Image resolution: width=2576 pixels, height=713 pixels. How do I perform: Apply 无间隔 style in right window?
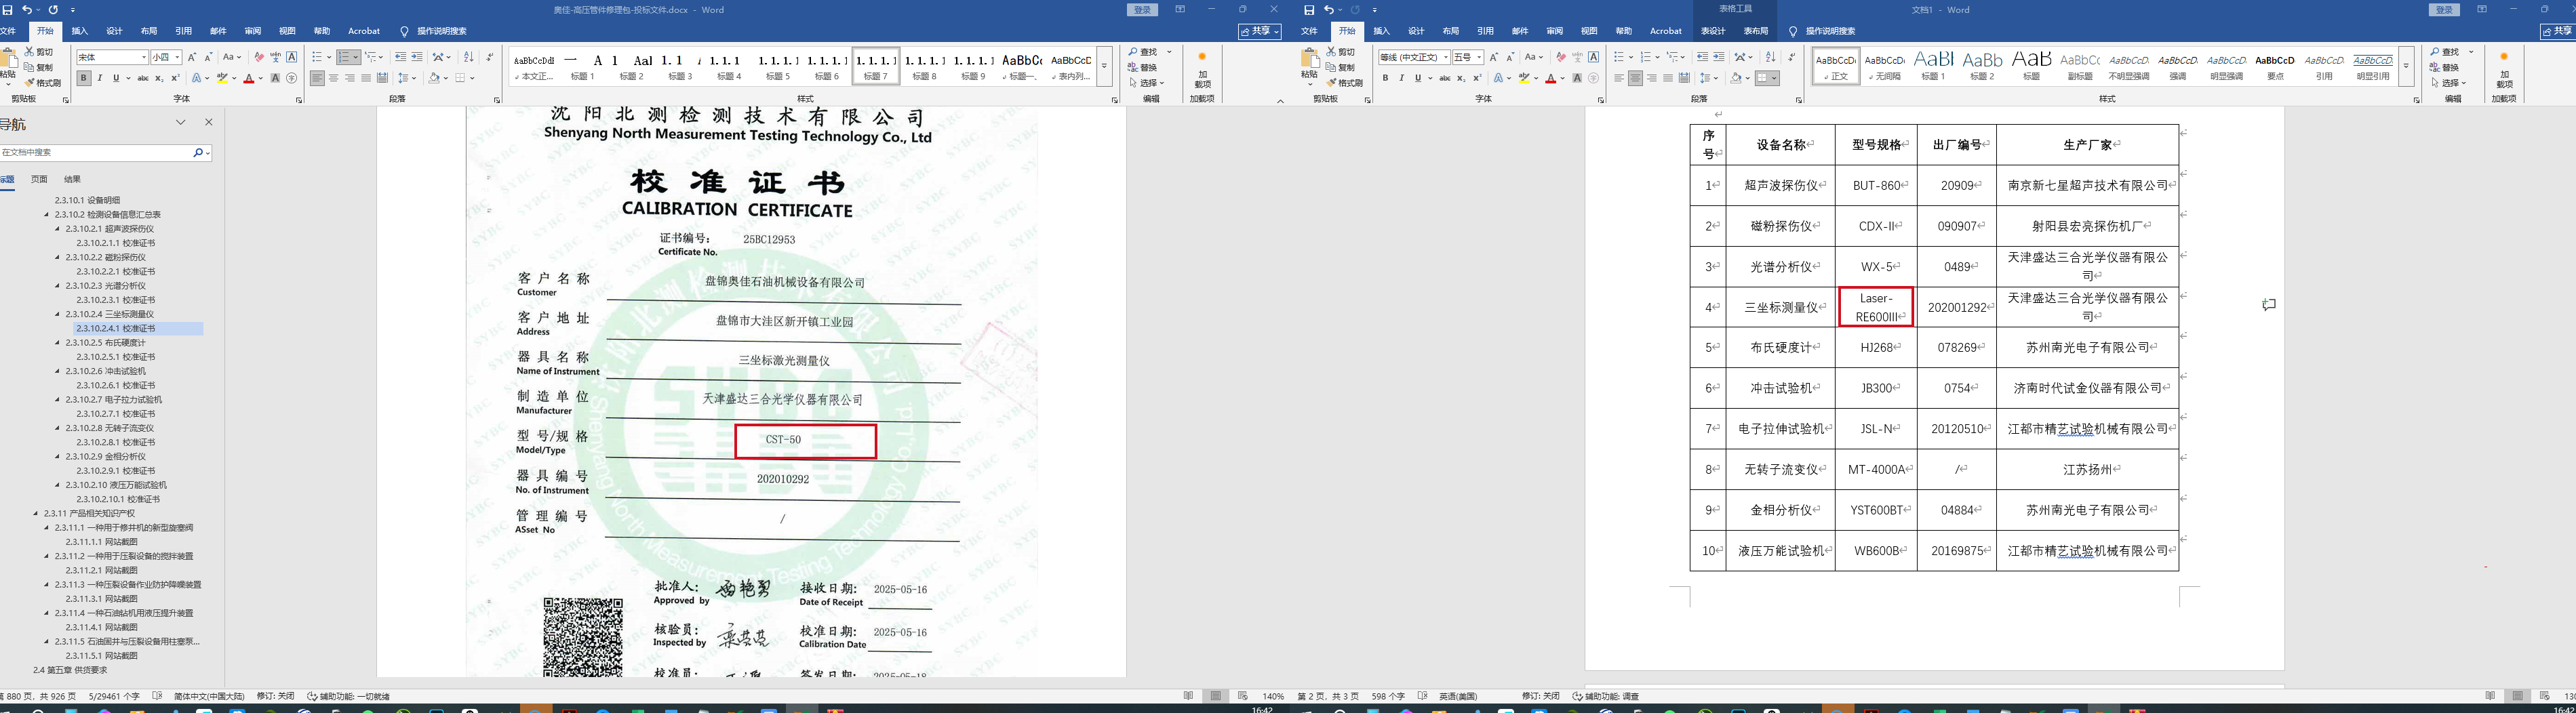(x=1885, y=66)
